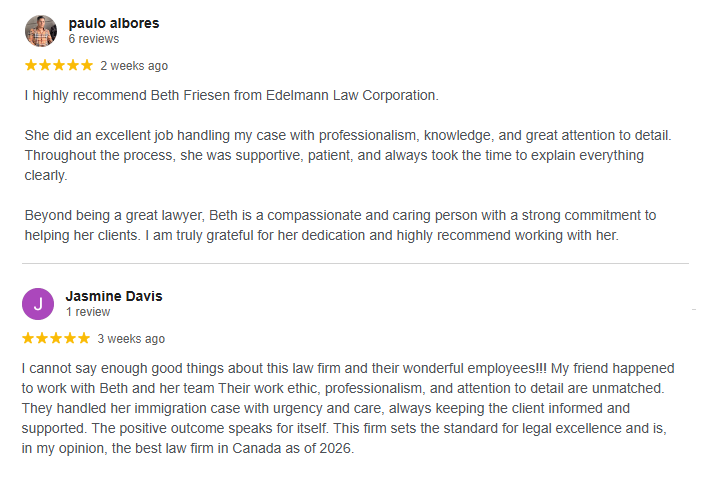Click third star in paulo albores' rating
Image resolution: width=705 pixels, height=477 pixels.
click(58, 66)
